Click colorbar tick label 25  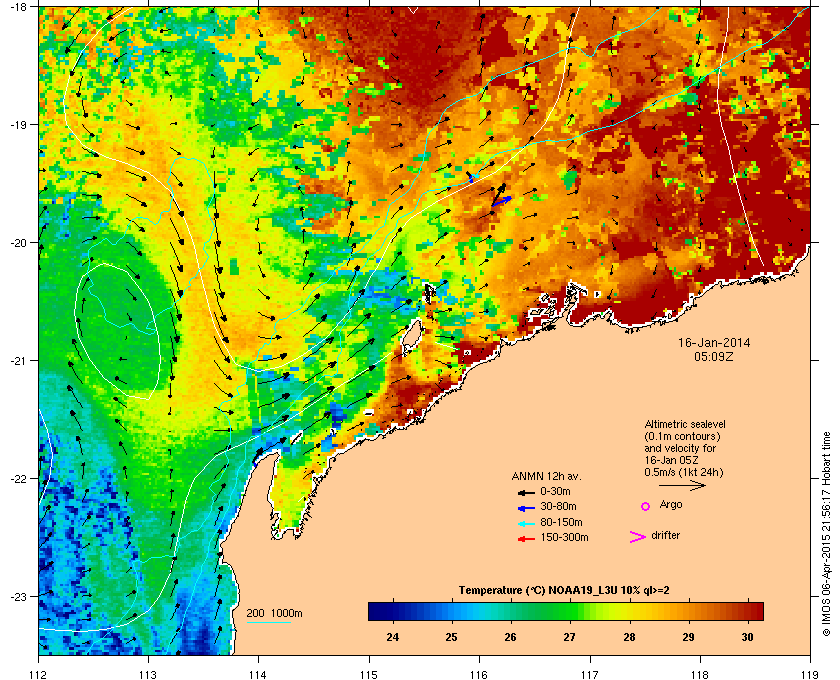tap(452, 637)
